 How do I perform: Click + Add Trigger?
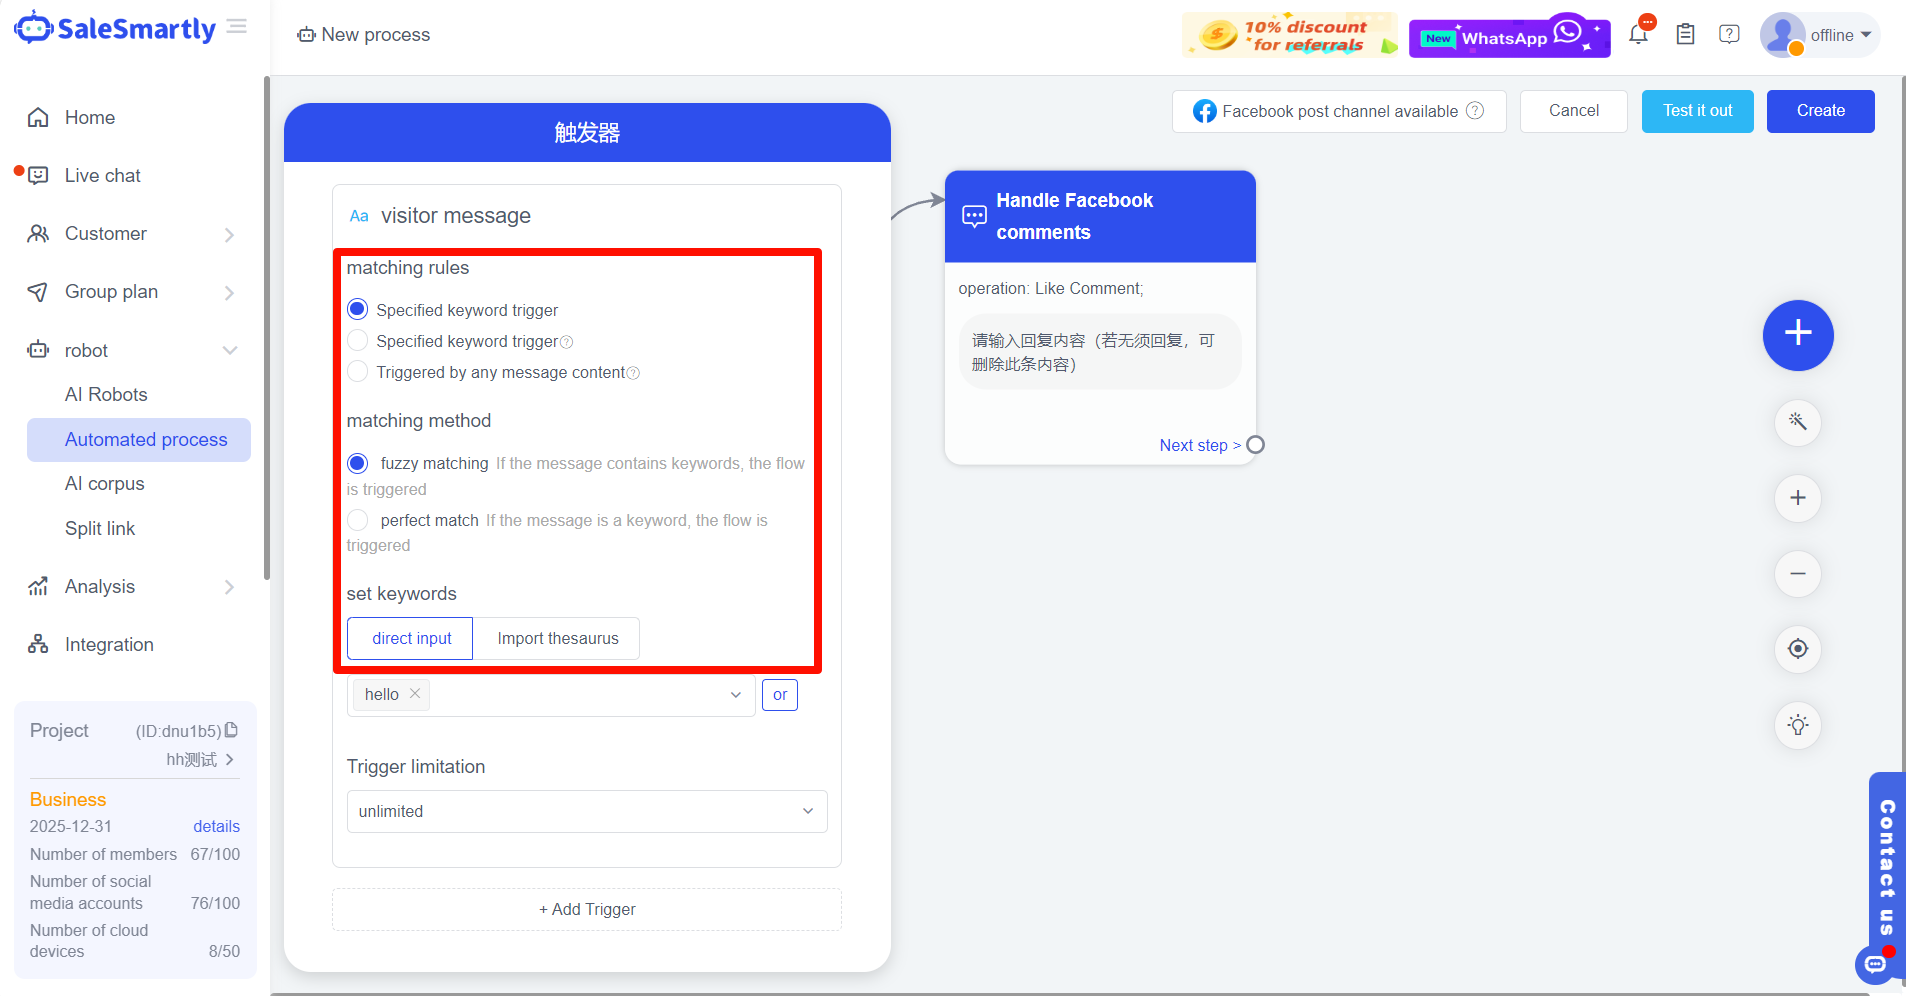[587, 910]
